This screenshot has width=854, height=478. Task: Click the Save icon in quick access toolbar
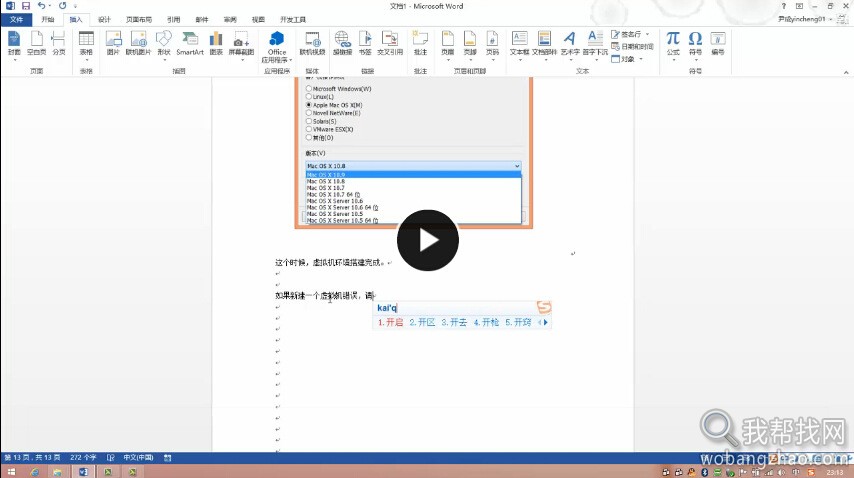26,6
